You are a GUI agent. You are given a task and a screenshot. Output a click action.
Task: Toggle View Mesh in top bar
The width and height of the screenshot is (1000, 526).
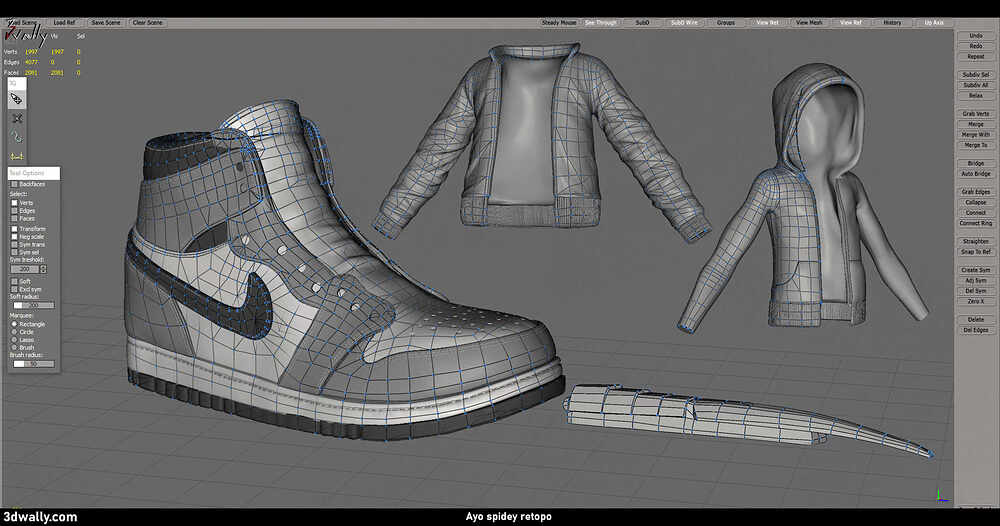coord(809,22)
